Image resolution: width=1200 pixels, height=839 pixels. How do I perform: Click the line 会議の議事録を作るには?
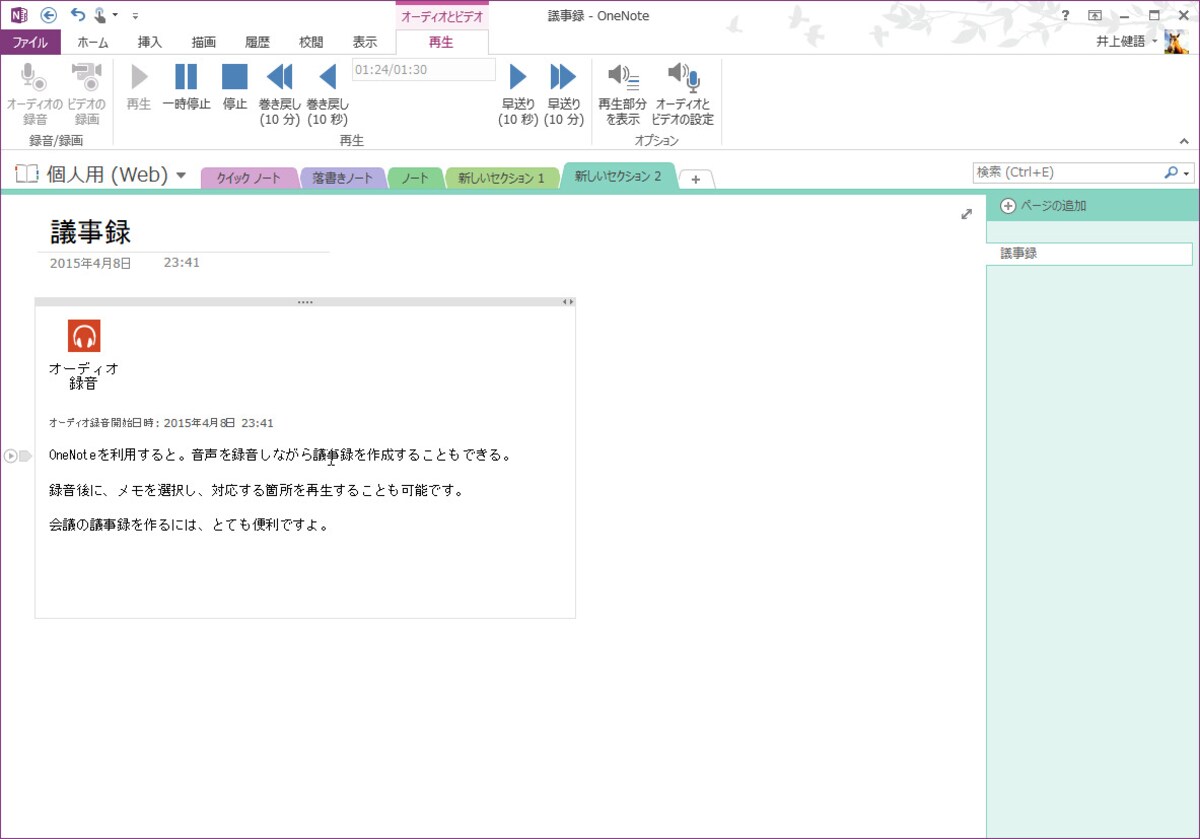coord(189,524)
